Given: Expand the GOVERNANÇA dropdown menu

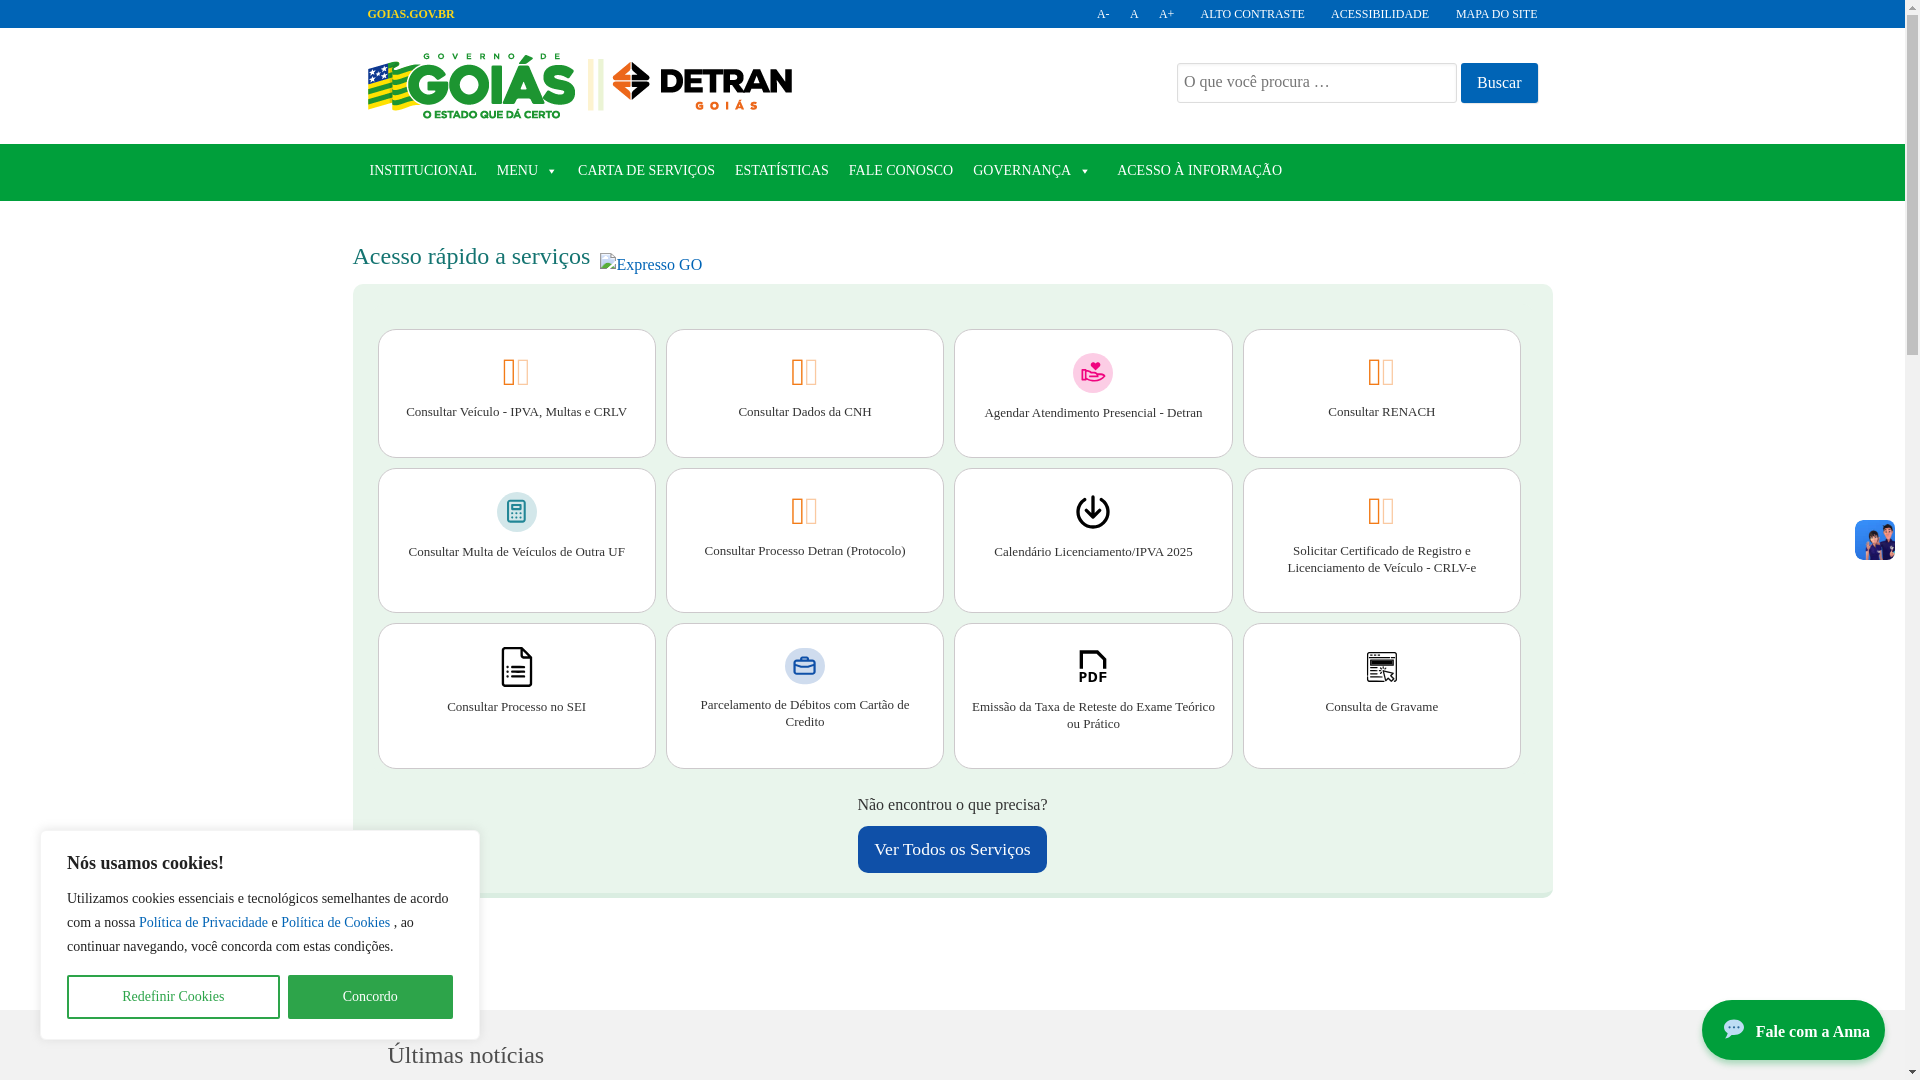Looking at the screenshot, I should click(x=1032, y=171).
